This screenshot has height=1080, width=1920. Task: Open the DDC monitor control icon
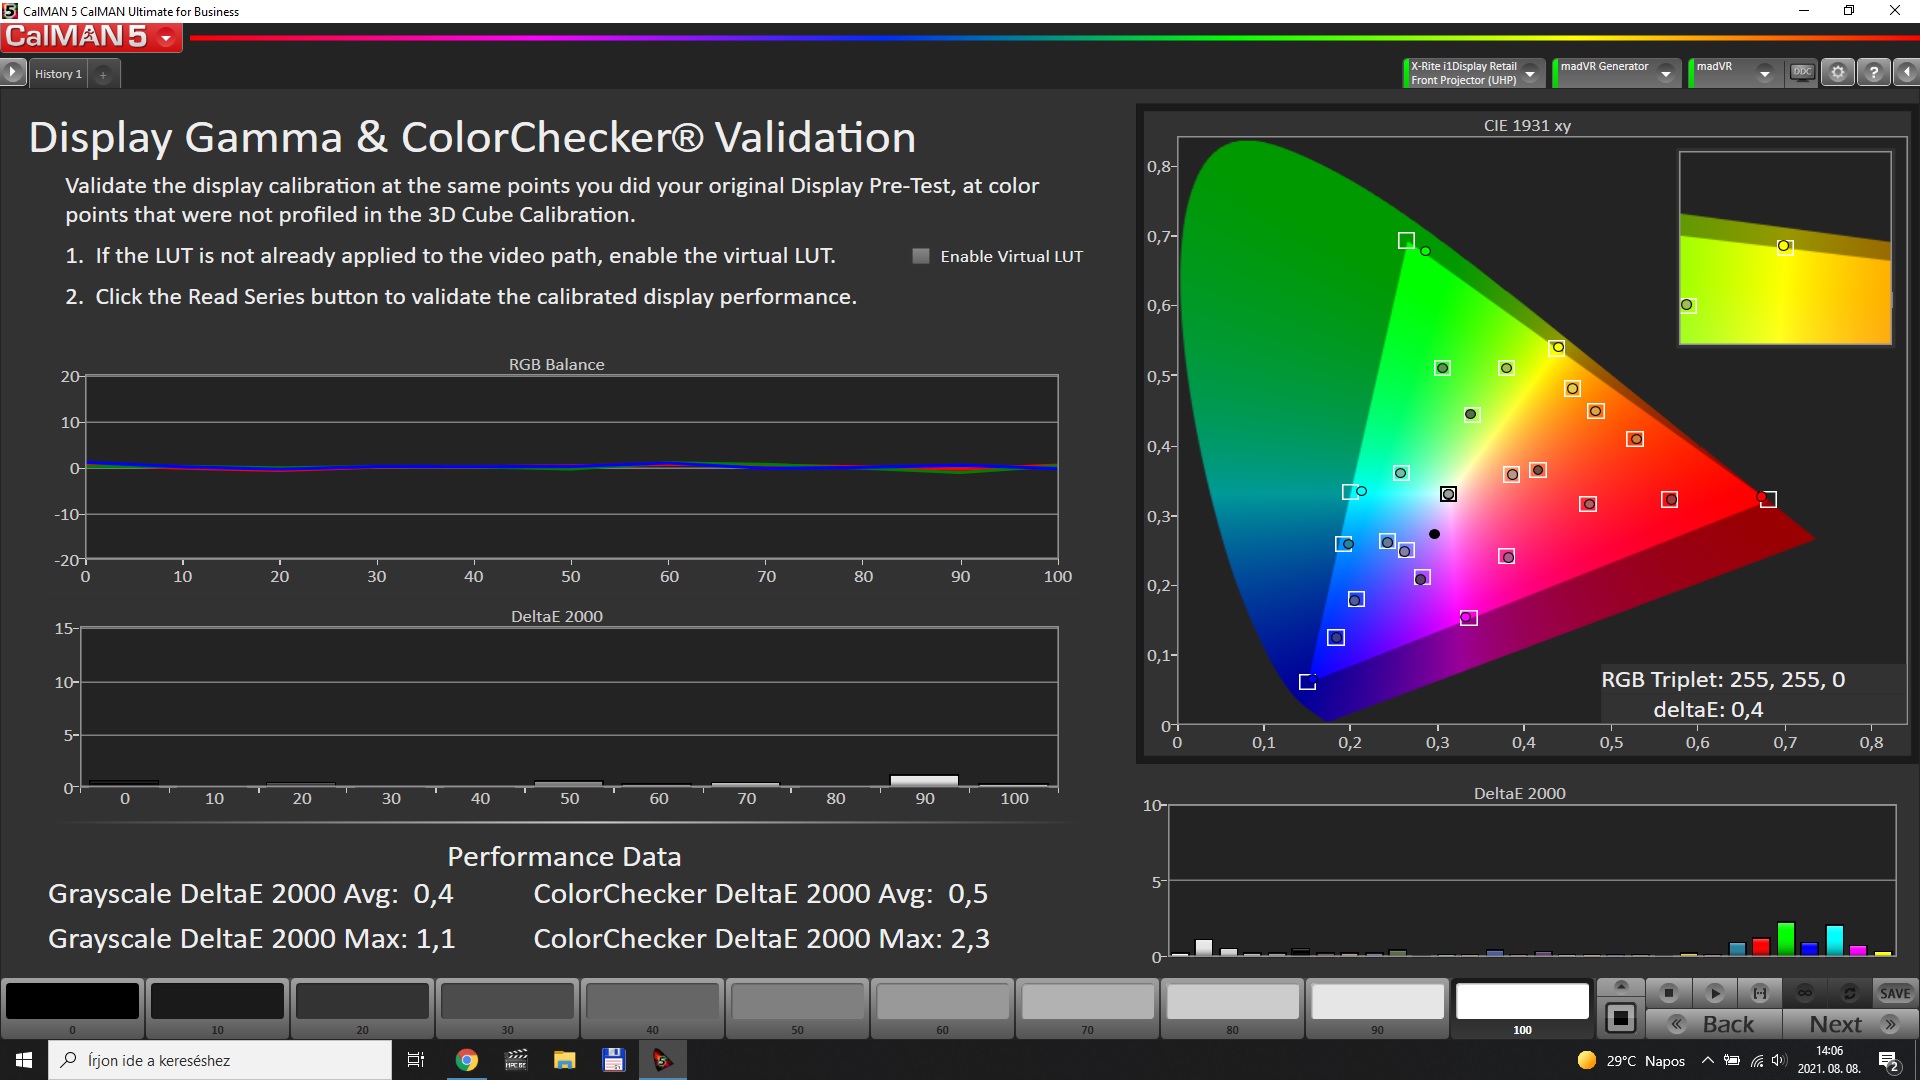coord(1802,72)
